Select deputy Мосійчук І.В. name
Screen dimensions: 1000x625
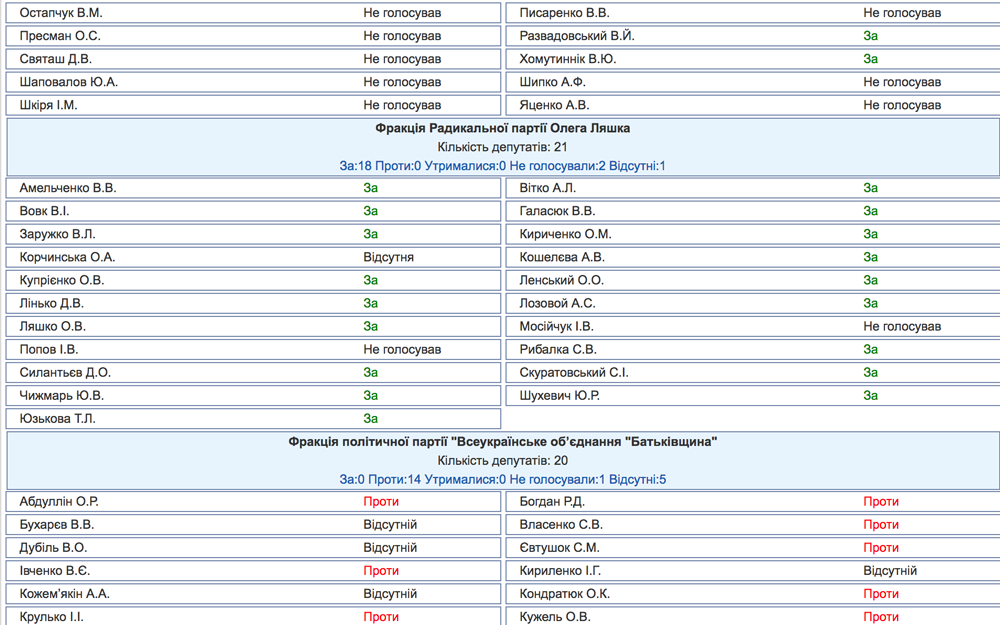[556, 327]
